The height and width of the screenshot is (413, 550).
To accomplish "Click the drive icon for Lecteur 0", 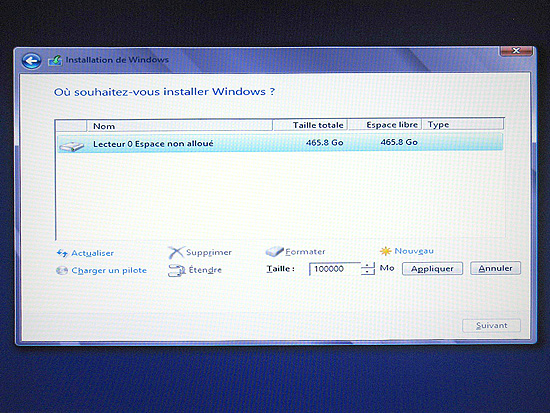I will [72, 145].
